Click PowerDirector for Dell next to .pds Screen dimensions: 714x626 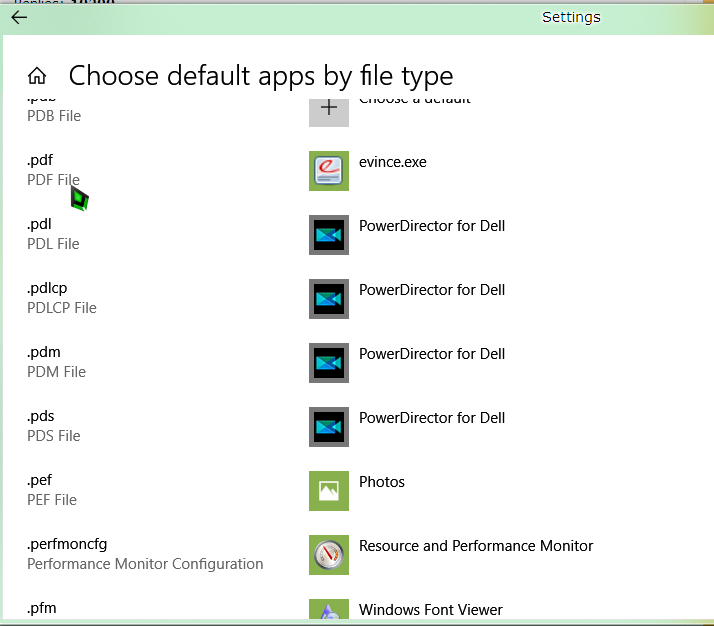[x=432, y=418]
